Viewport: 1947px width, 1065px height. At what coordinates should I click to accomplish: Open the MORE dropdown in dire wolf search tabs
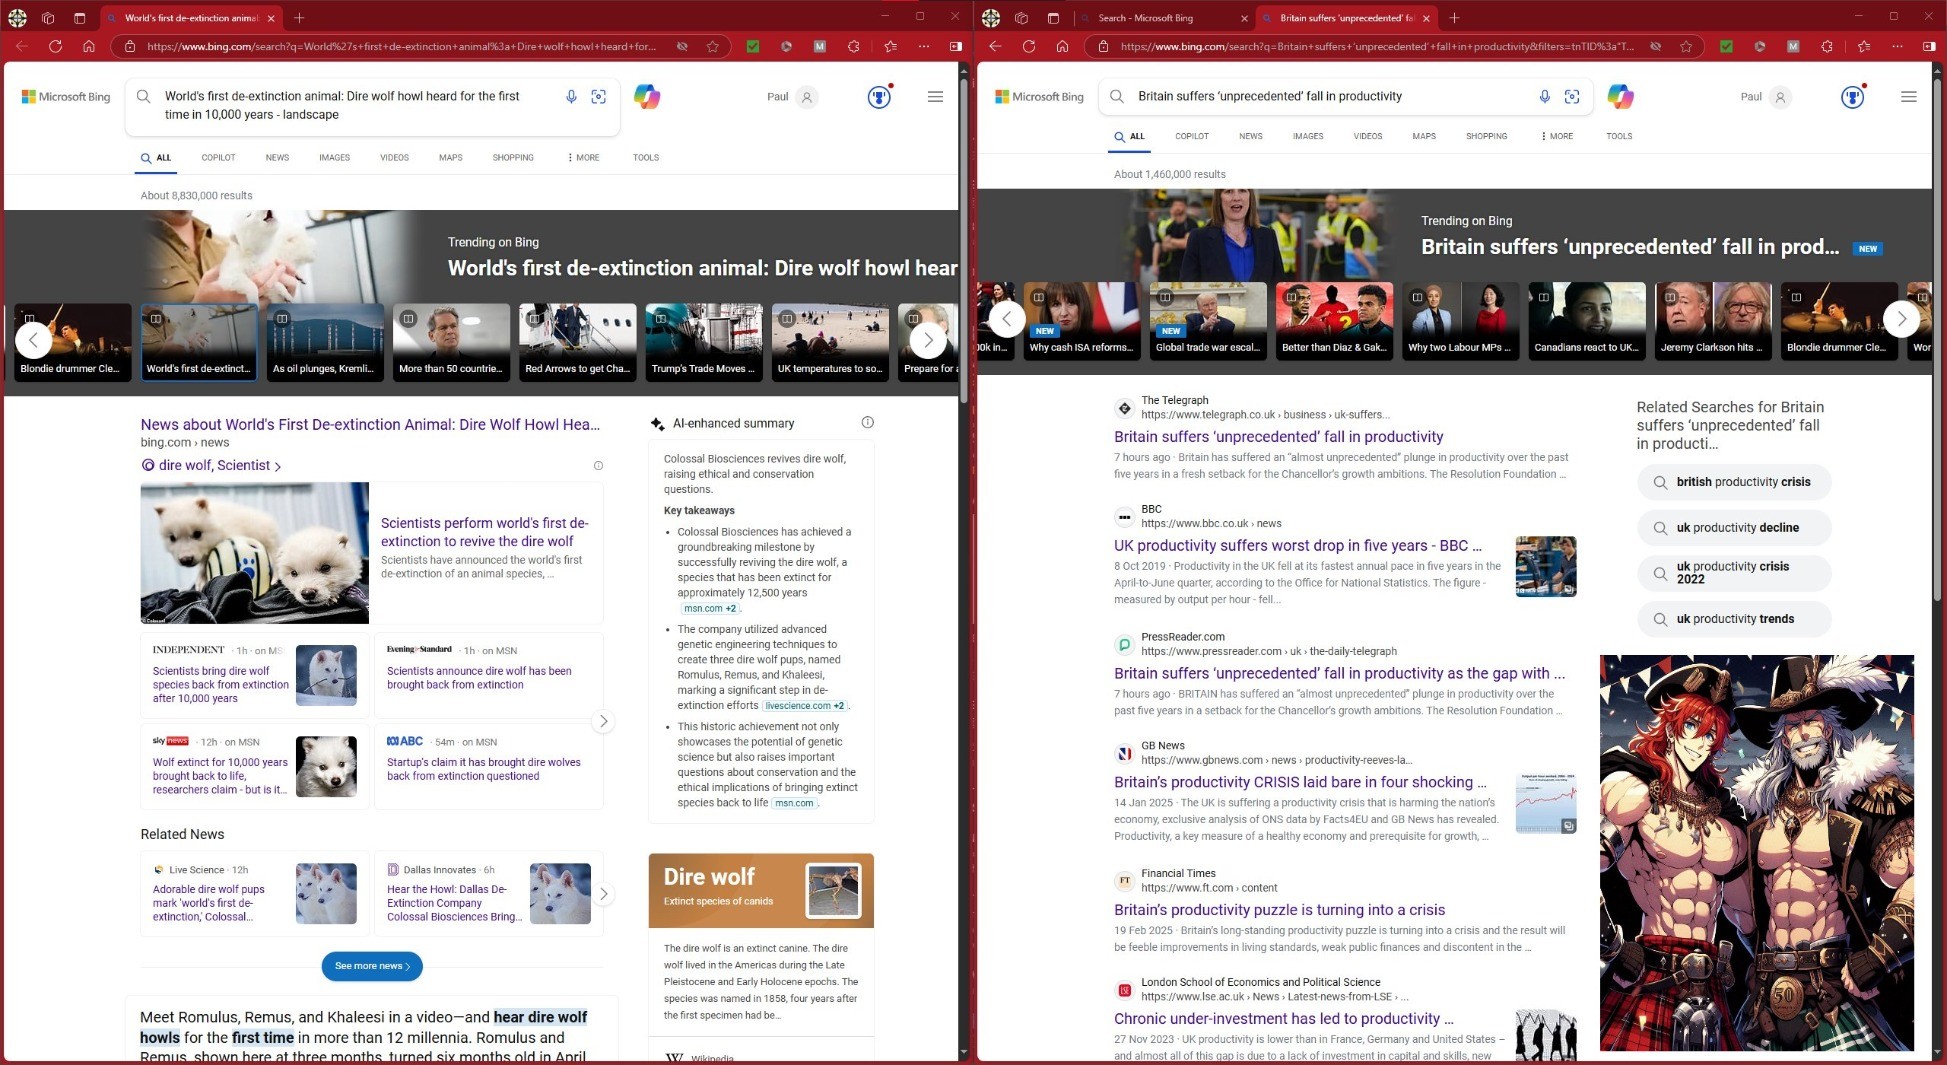click(583, 158)
